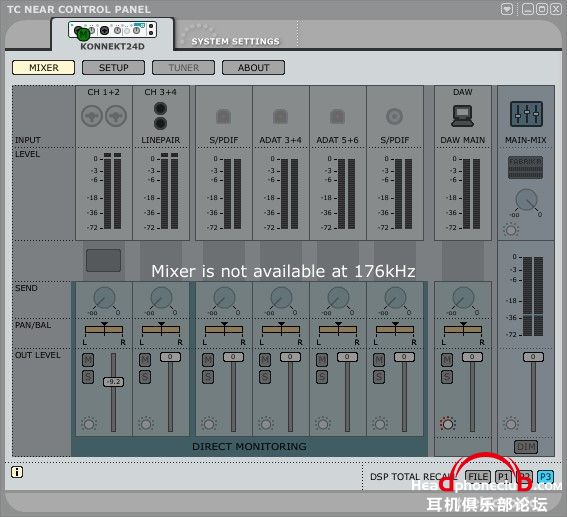This screenshot has width=567, height=517.
Task: Click the MAIN-MIX fader light indicator
Action: point(511,424)
